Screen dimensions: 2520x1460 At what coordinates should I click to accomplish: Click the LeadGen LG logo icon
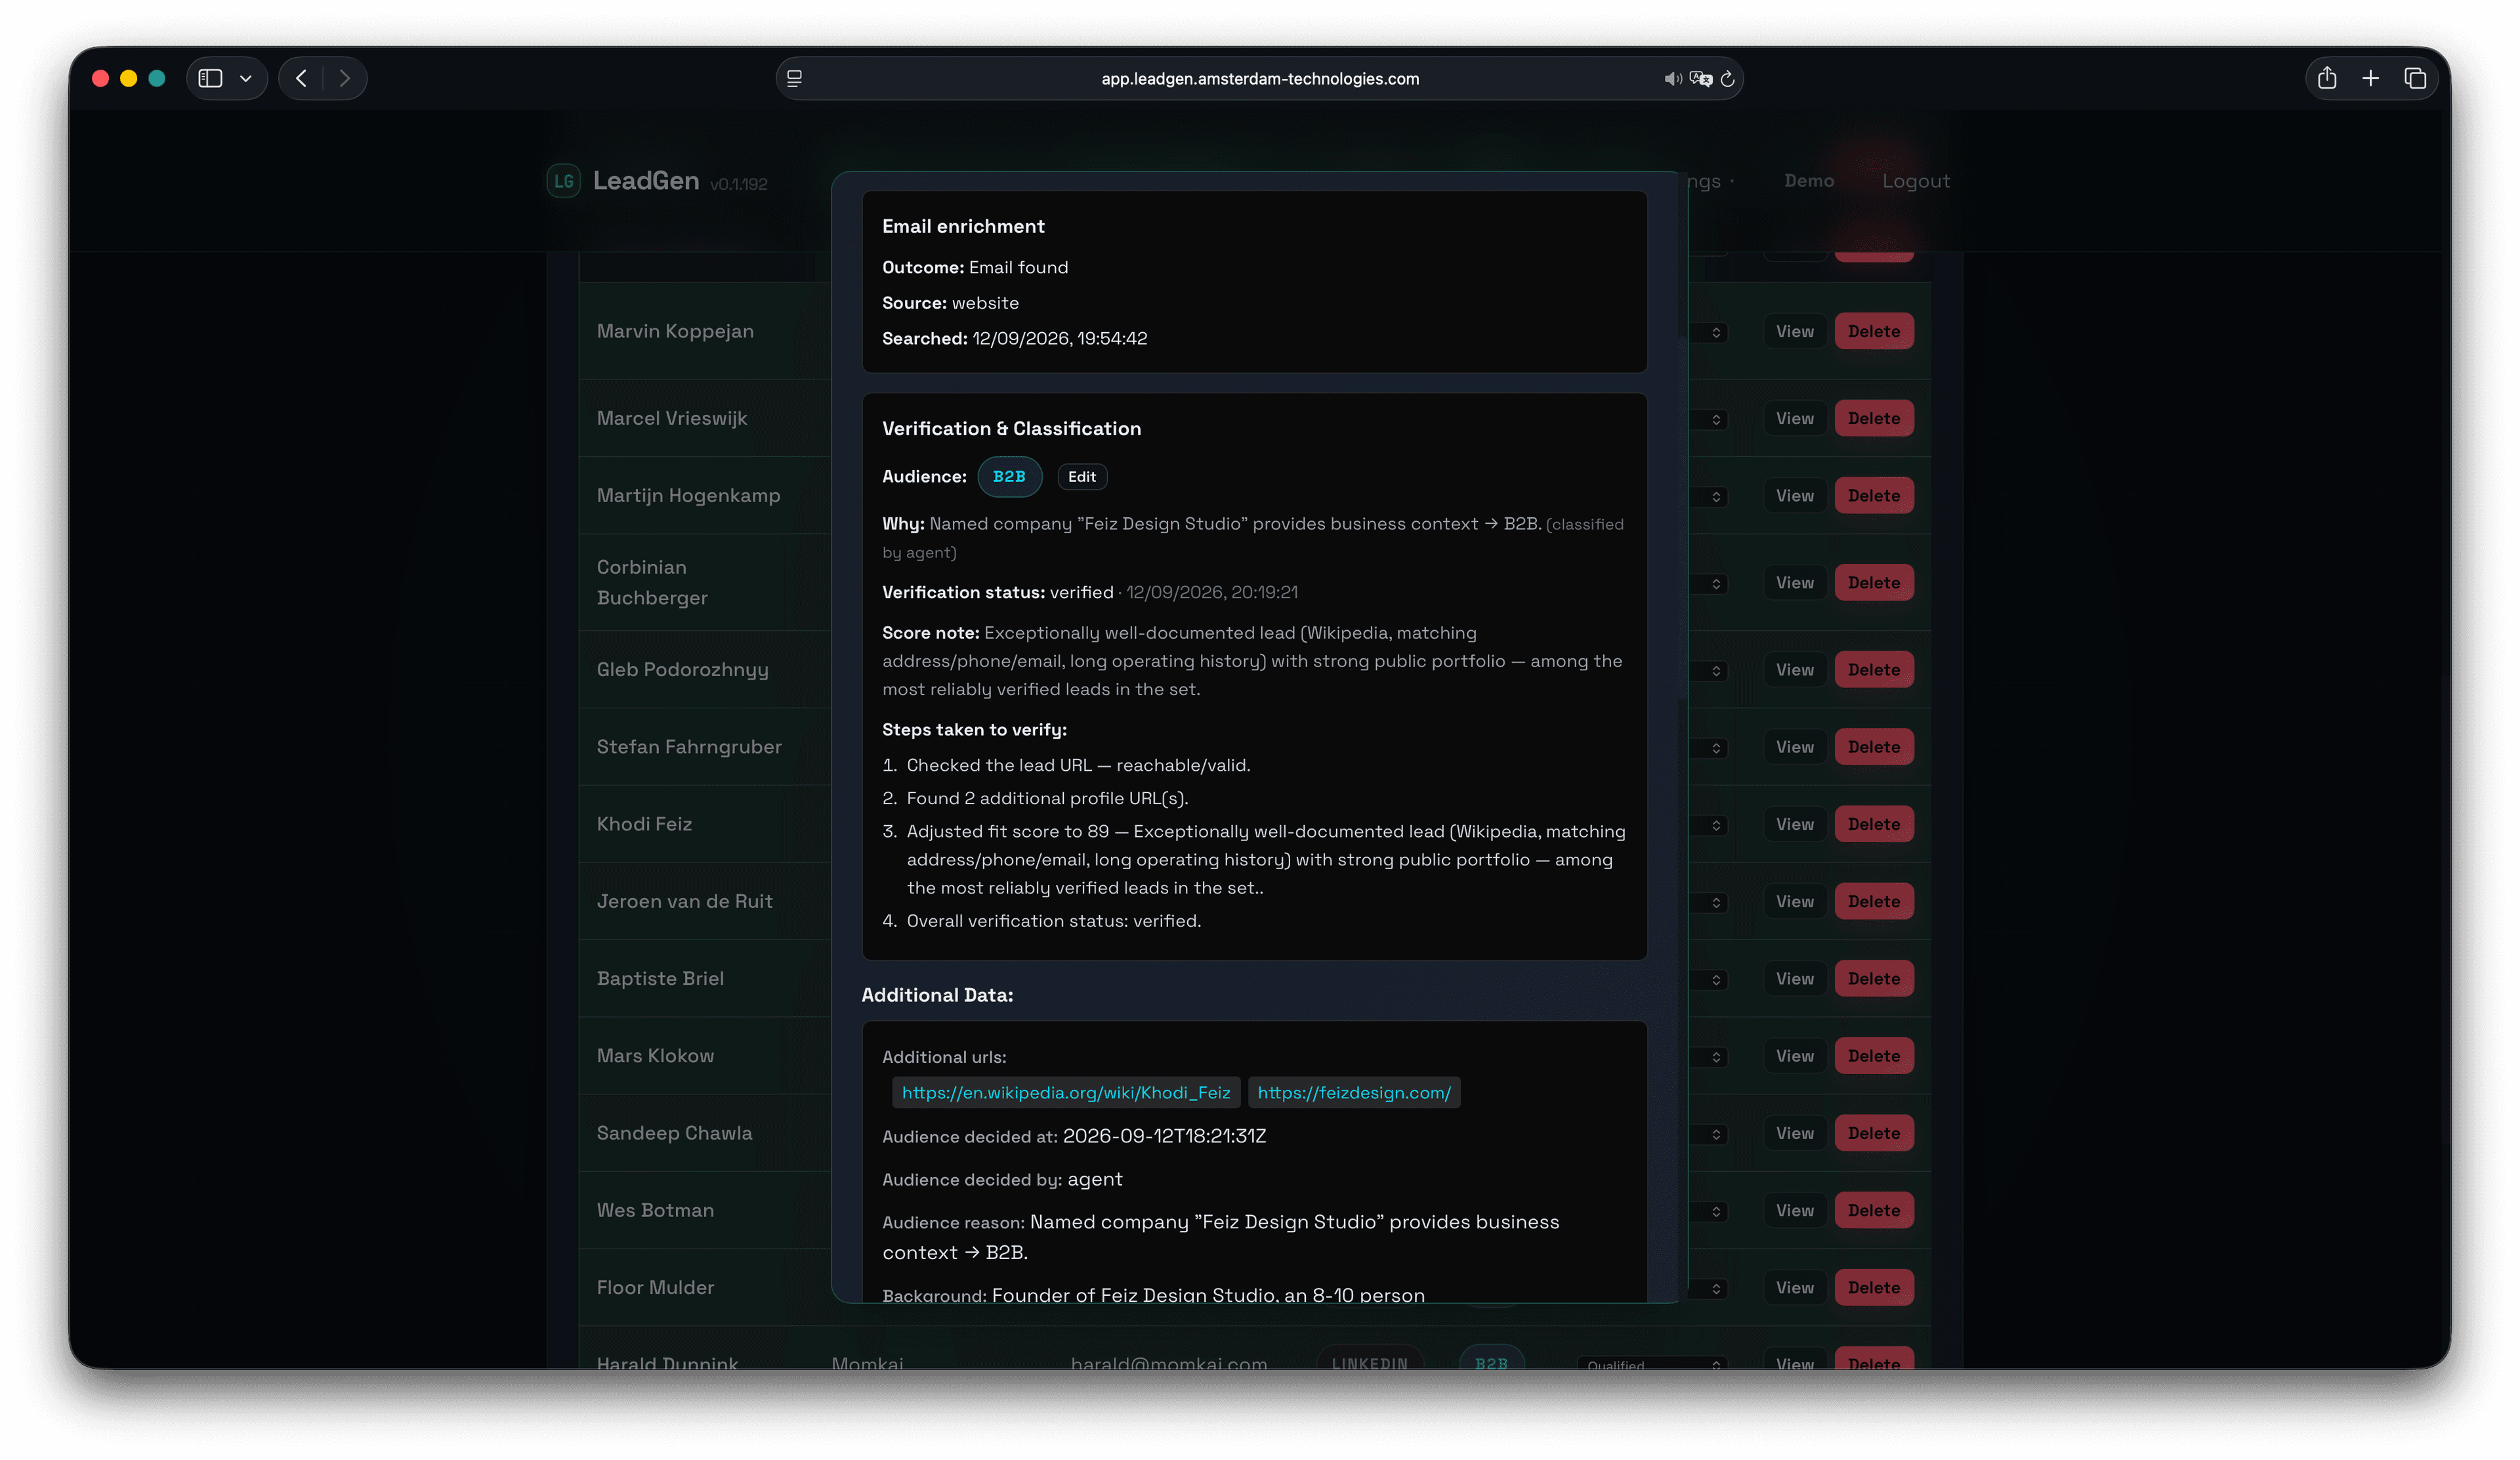(x=564, y=181)
